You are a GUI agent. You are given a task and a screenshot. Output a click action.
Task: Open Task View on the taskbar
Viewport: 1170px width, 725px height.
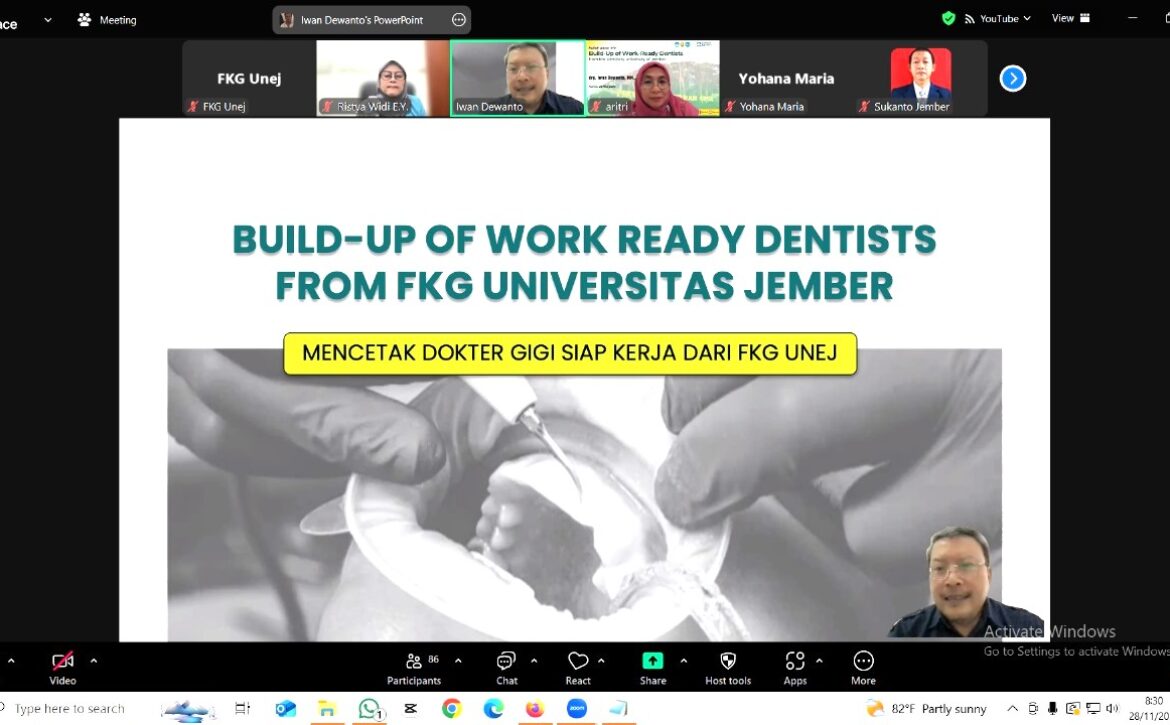[243, 709]
